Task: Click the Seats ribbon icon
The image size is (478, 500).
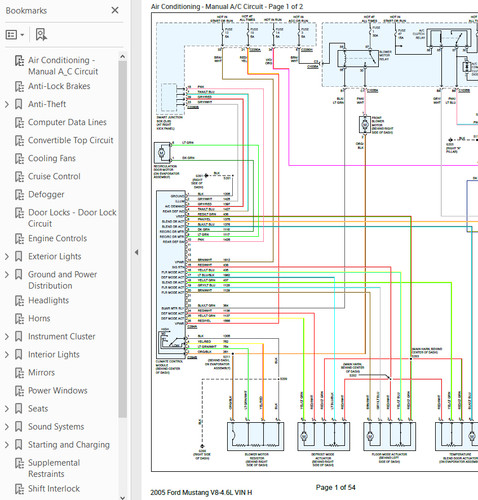Action: (x=19, y=409)
